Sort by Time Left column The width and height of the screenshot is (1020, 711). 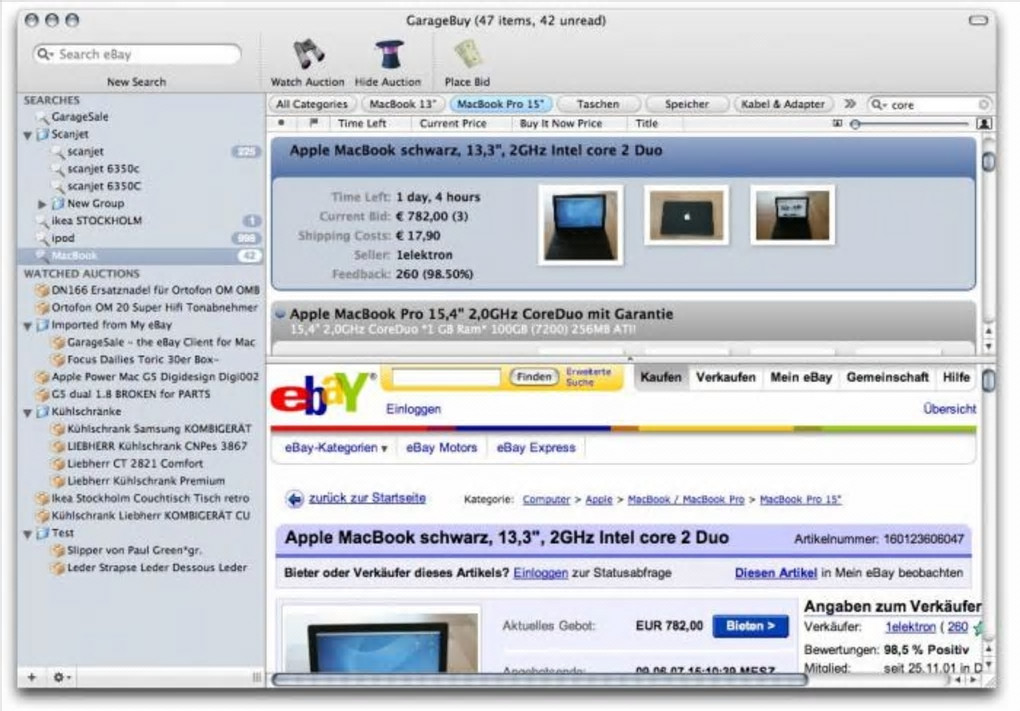[x=362, y=123]
